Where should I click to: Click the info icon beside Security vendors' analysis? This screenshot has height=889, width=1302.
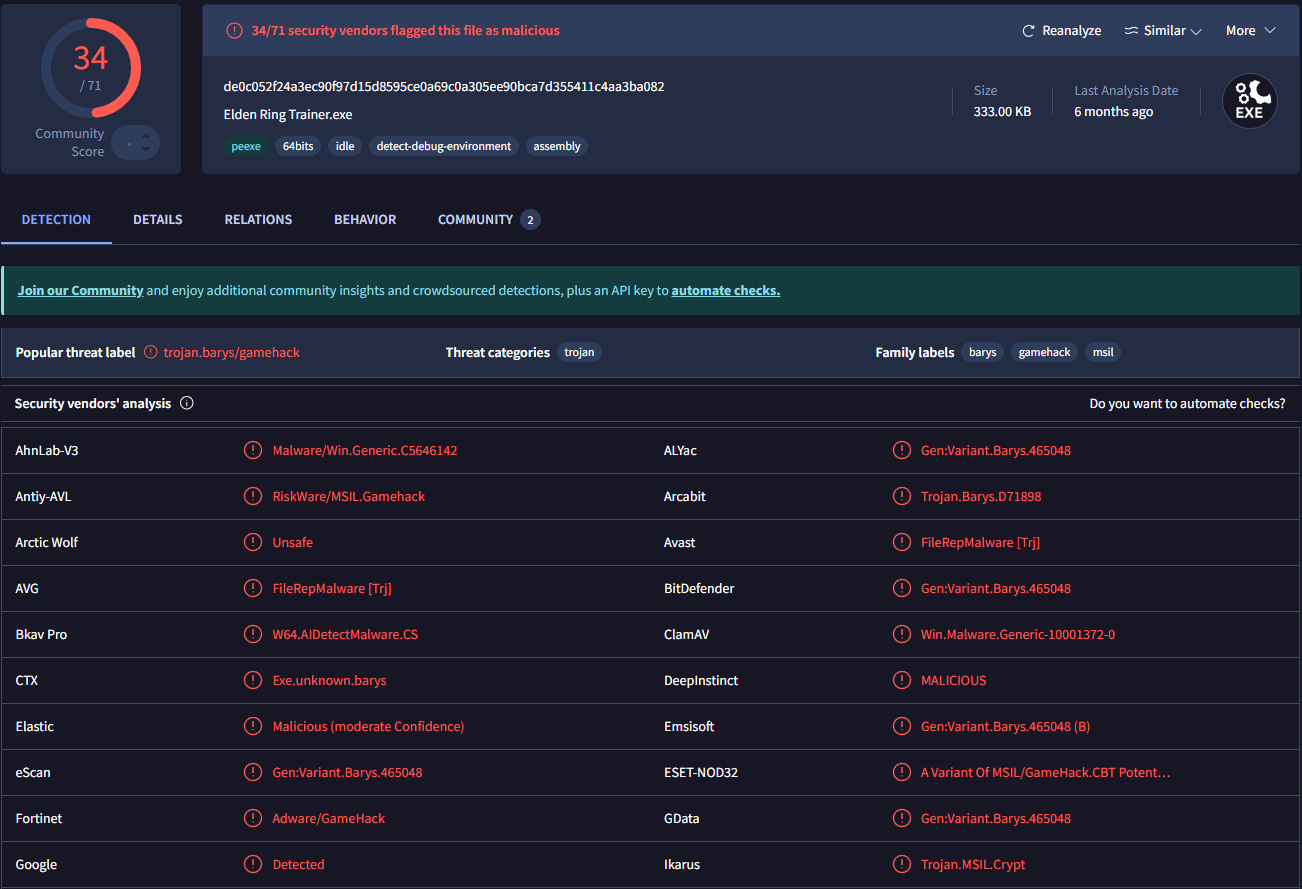coord(187,404)
